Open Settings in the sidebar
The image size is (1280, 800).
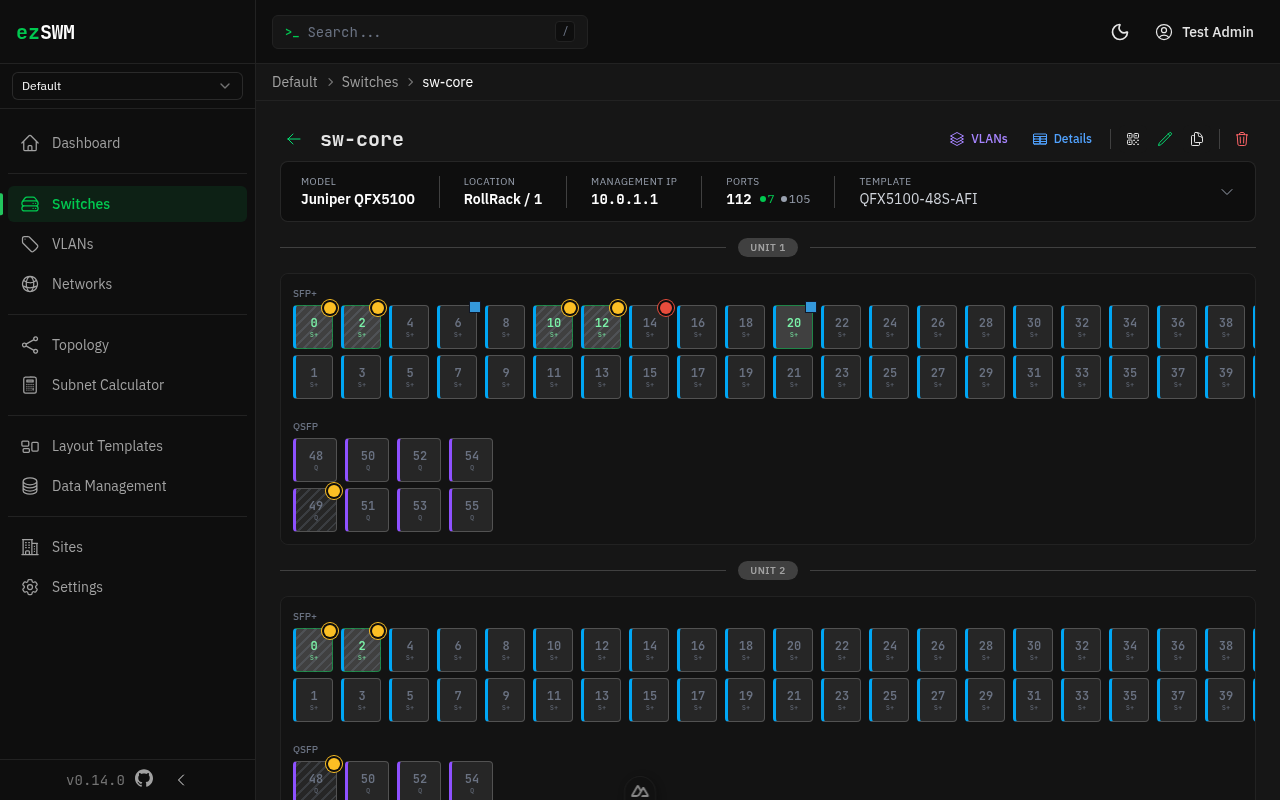tap(127, 587)
